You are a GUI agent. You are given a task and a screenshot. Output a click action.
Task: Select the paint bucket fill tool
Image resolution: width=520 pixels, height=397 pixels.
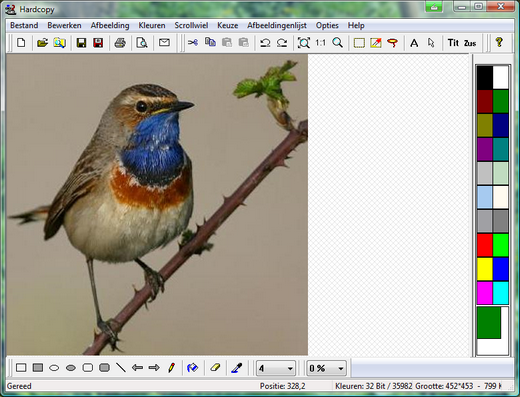[192, 368]
